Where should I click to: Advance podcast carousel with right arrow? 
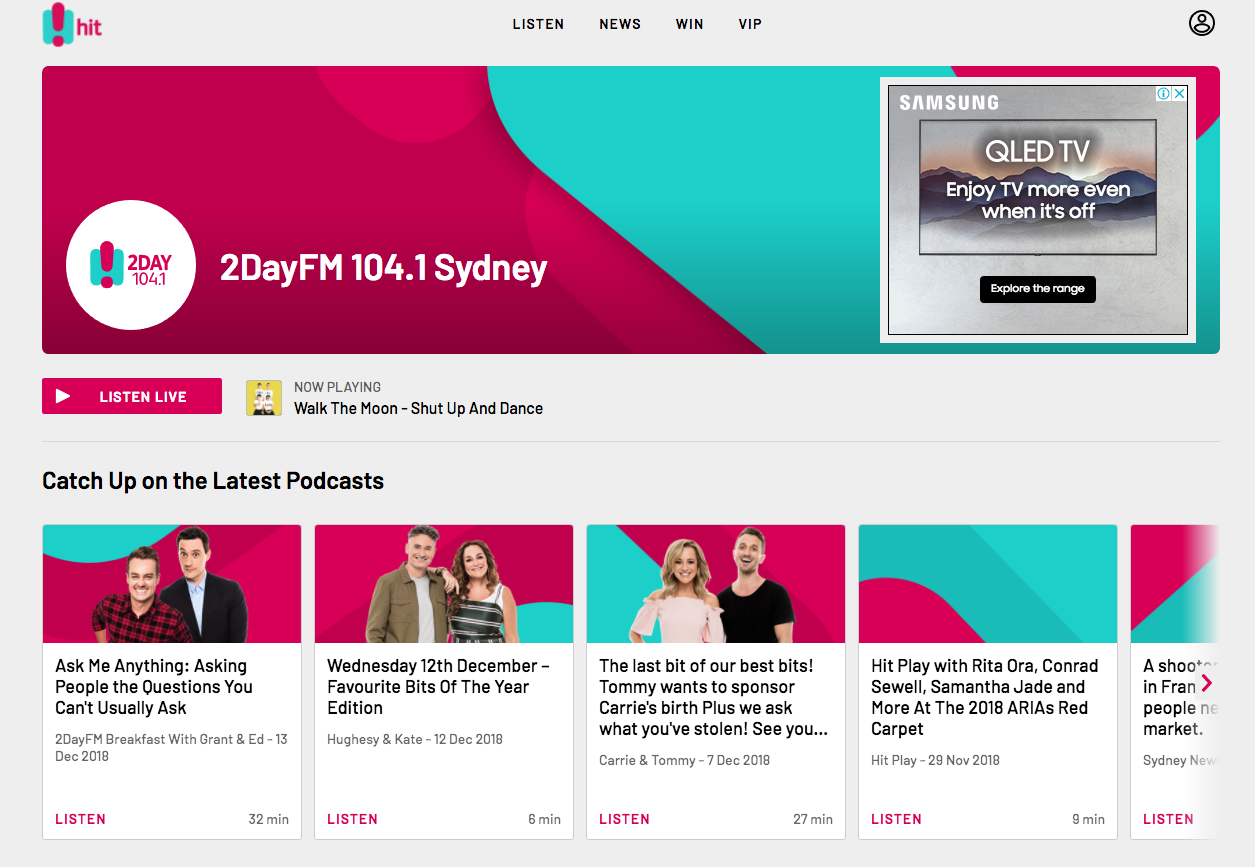pyautogui.click(x=1206, y=683)
